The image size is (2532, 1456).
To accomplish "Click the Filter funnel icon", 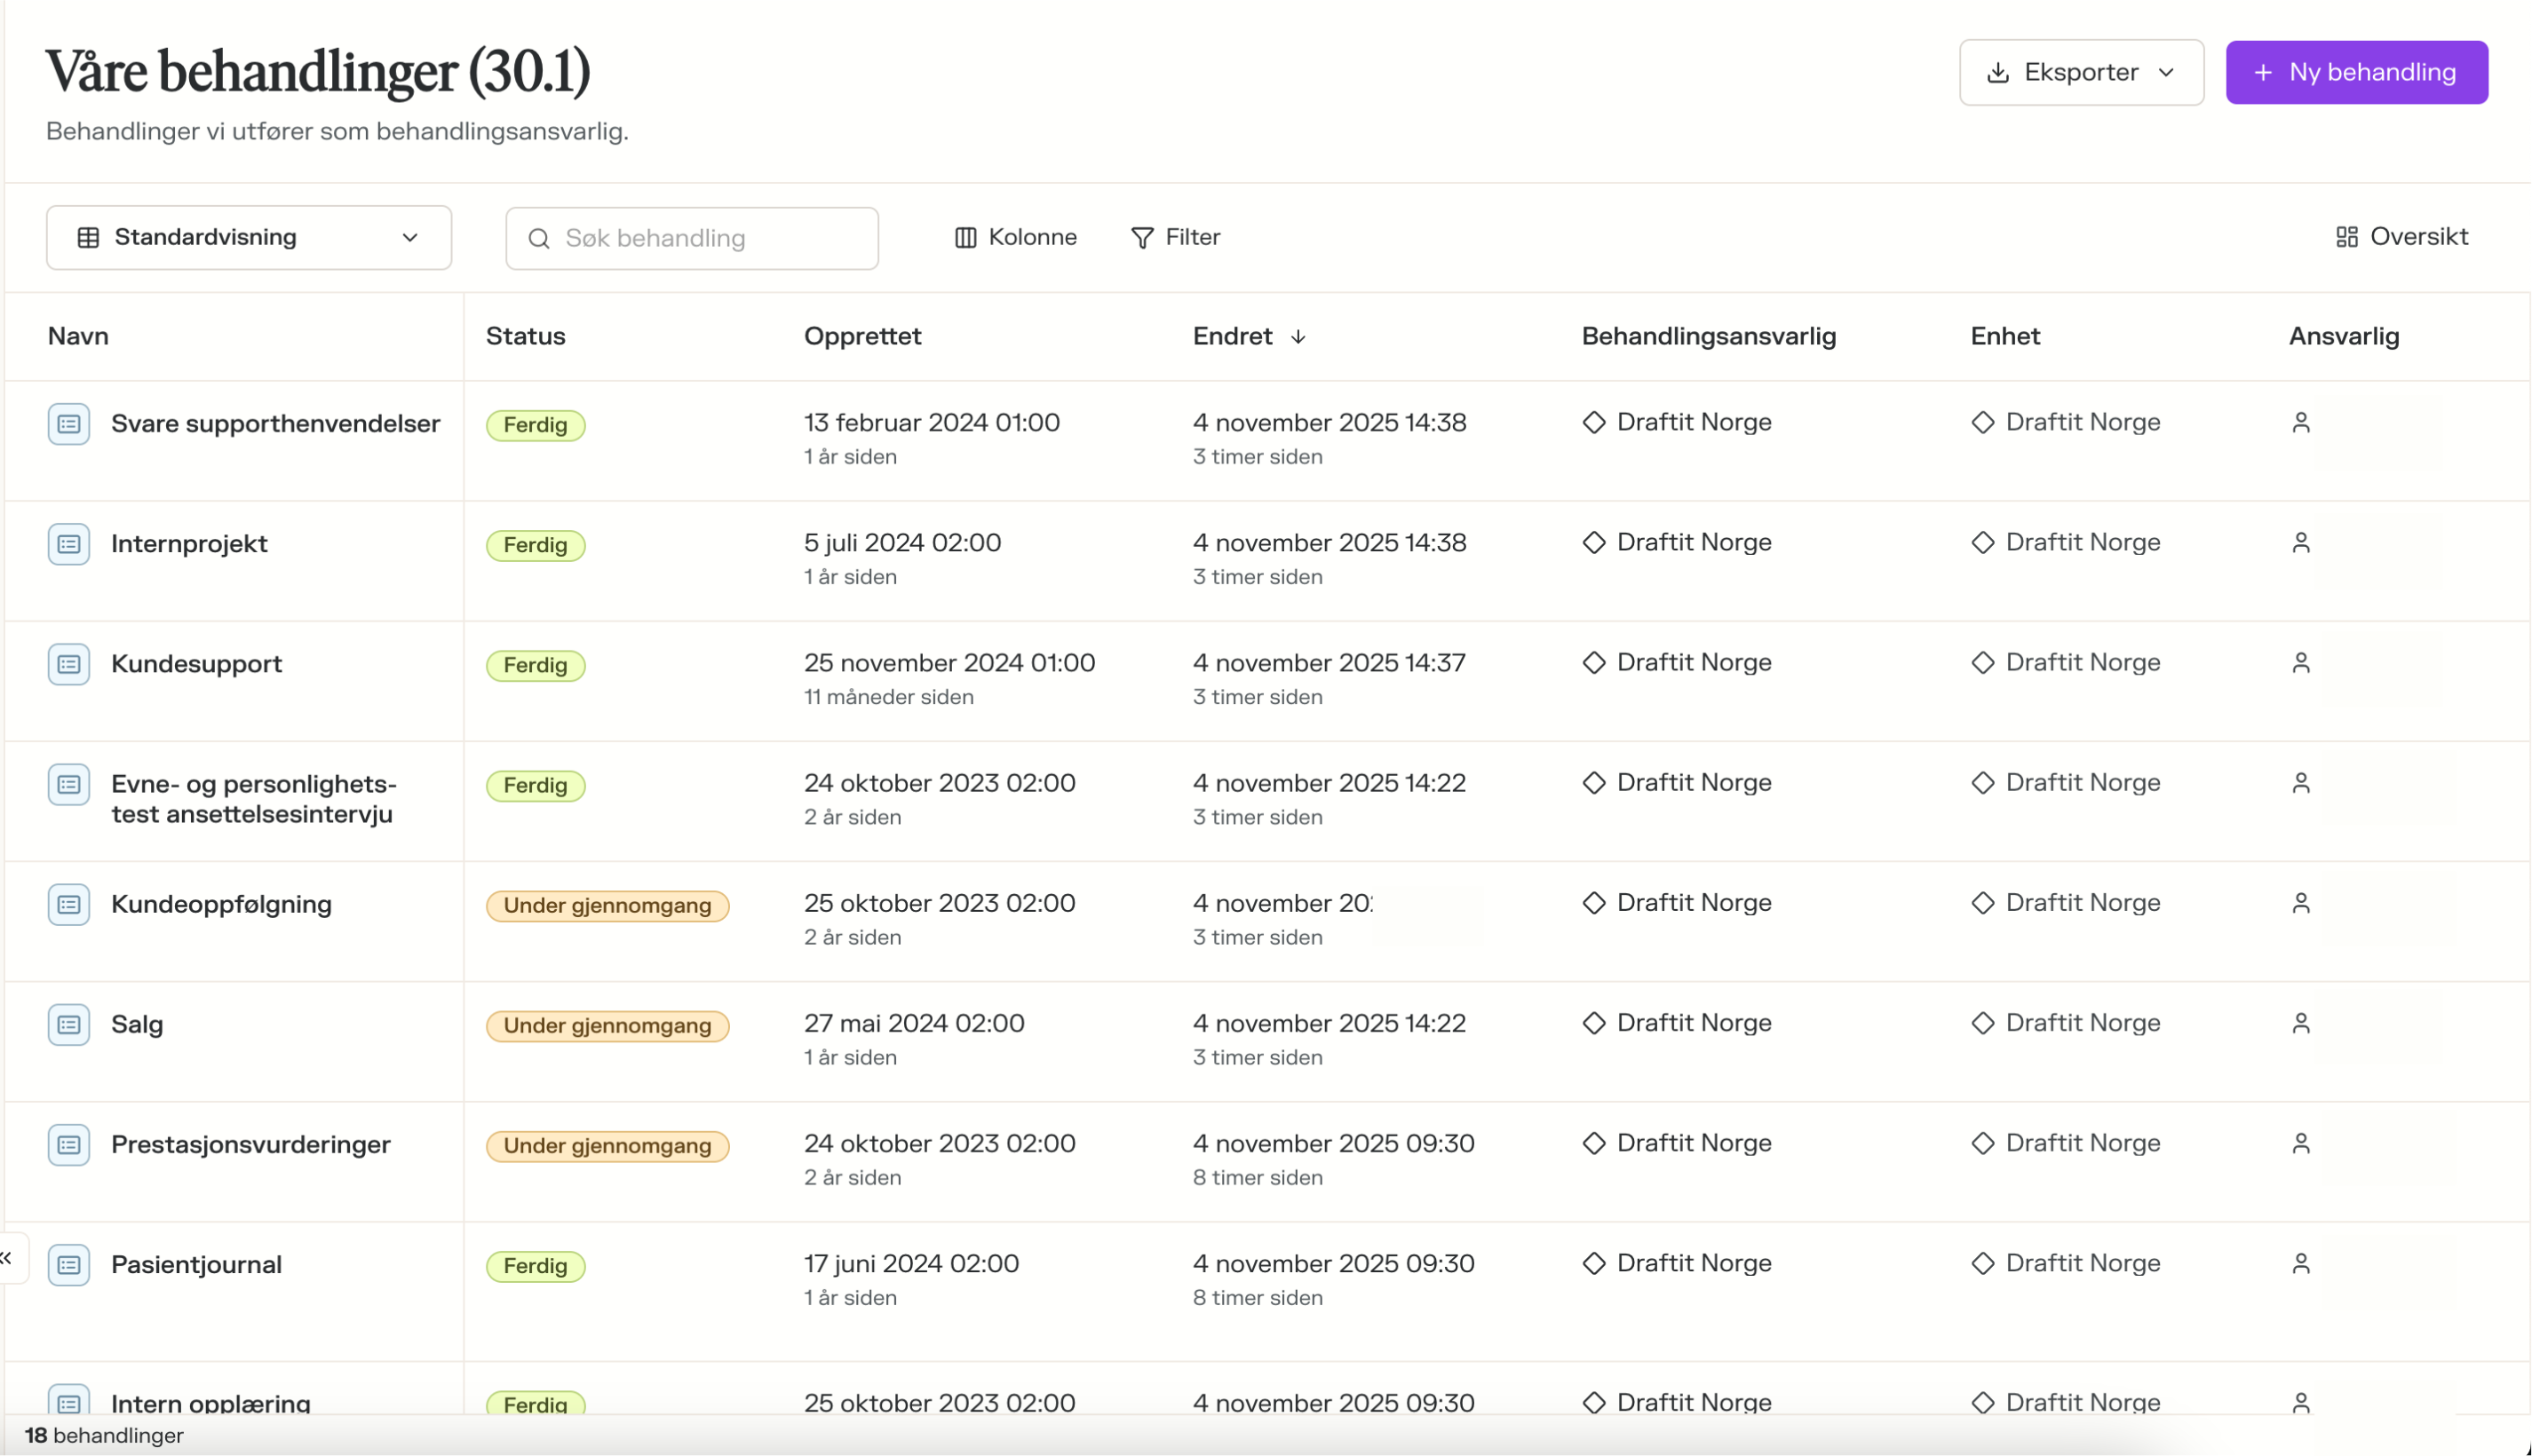I will pyautogui.click(x=1141, y=238).
